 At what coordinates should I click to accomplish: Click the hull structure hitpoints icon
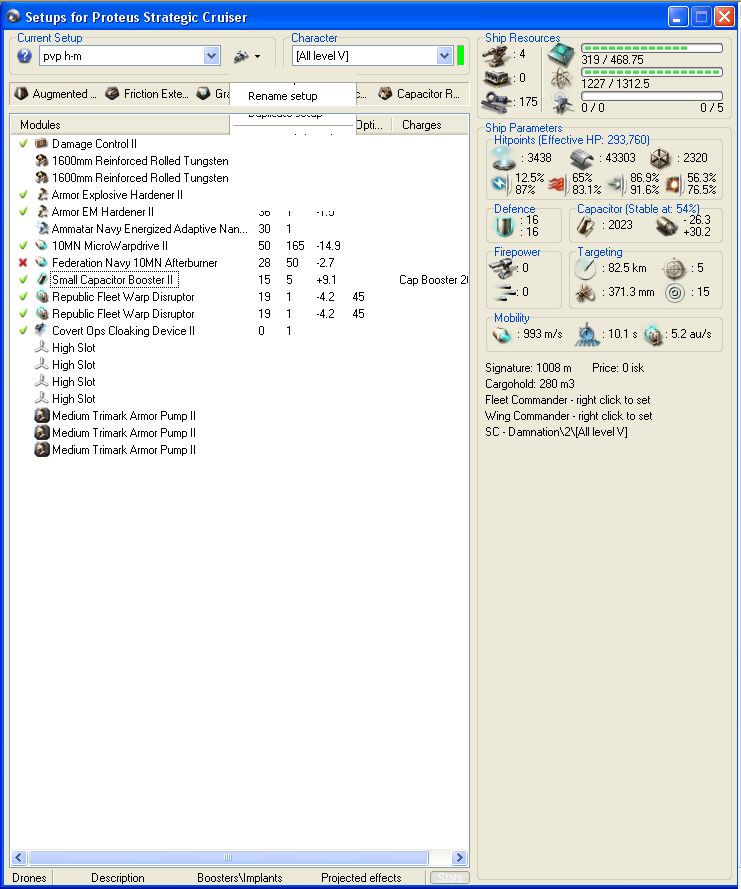[660, 158]
